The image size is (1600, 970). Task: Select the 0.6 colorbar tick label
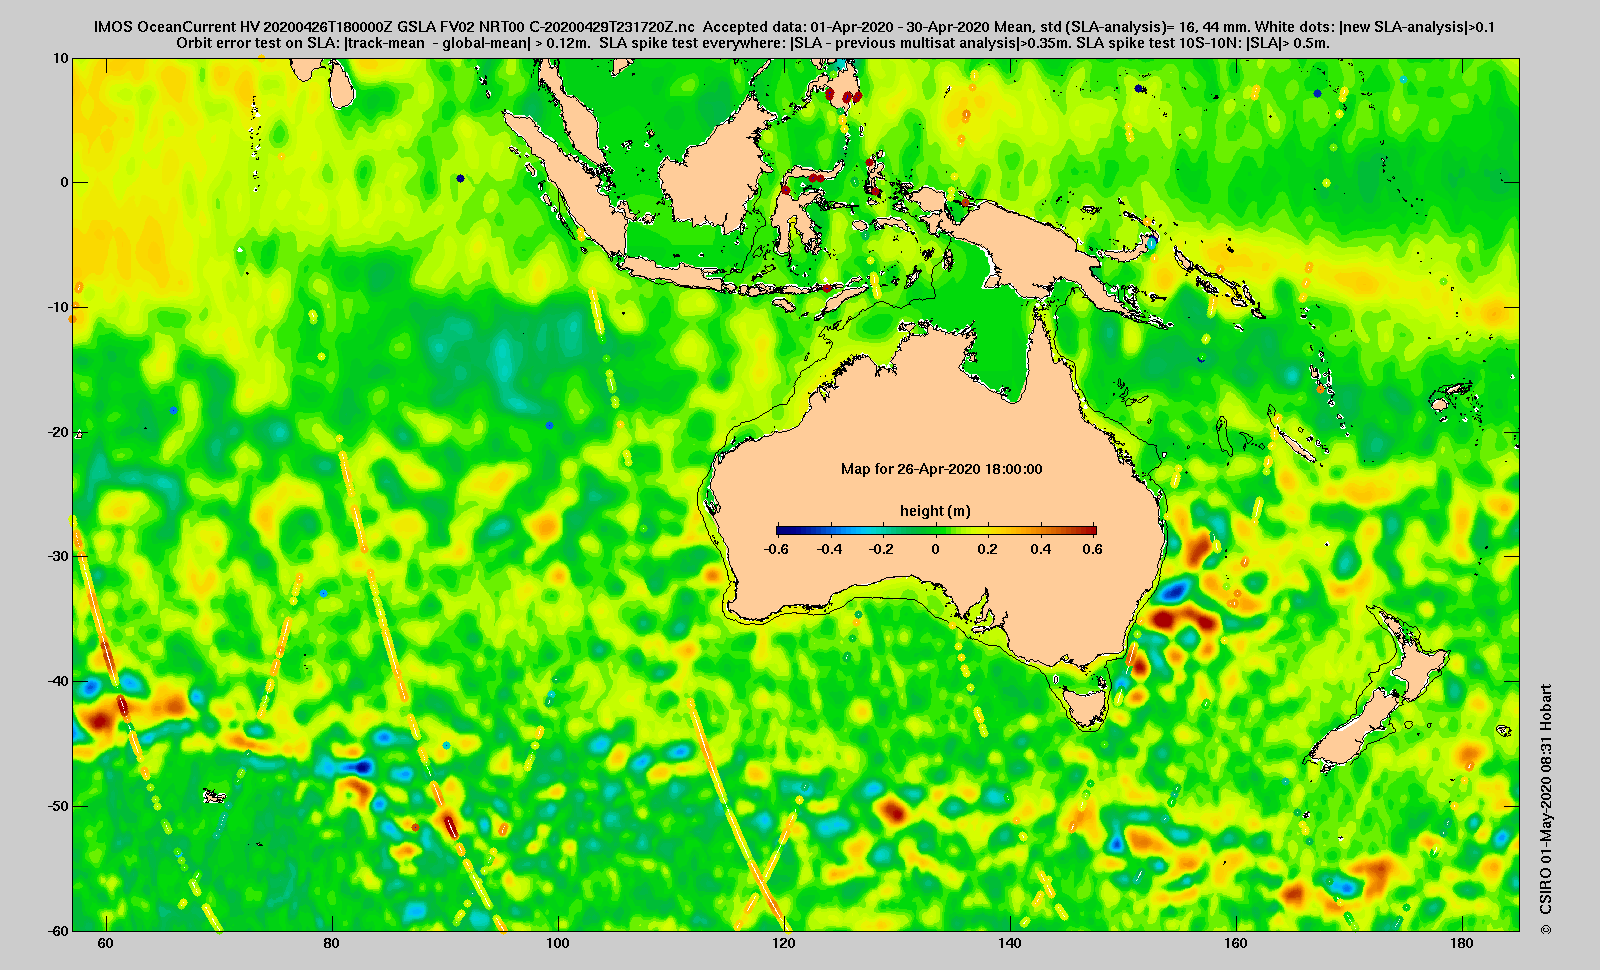1092,549
